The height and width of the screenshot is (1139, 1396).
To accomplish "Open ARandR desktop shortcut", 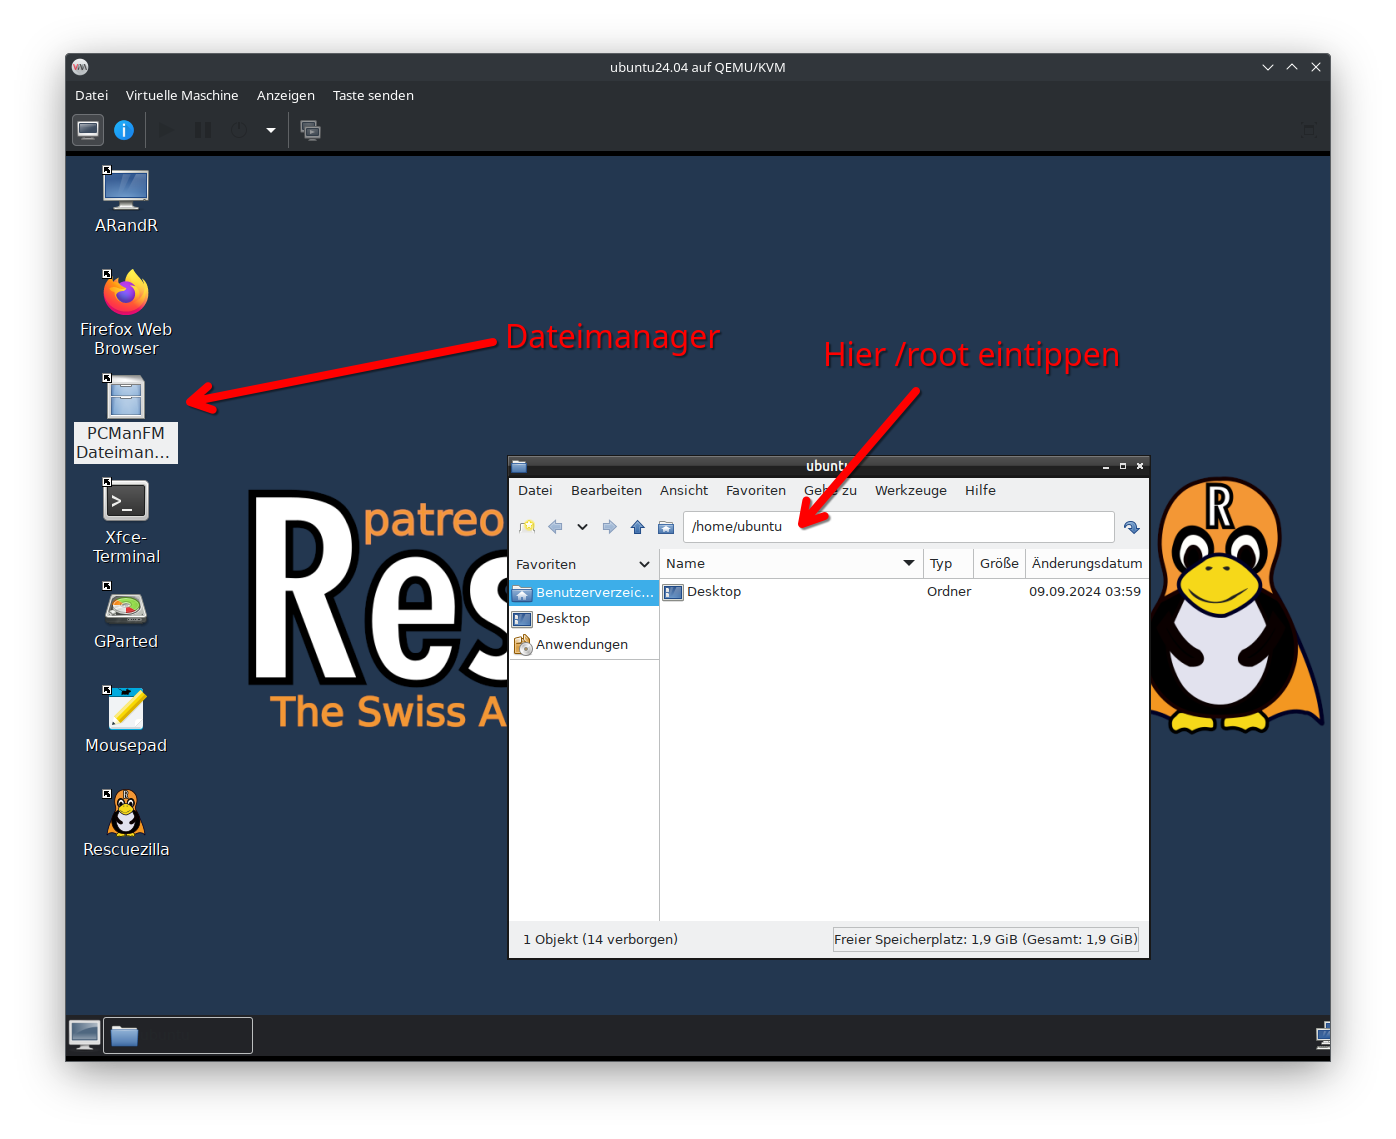I will click(x=126, y=200).
